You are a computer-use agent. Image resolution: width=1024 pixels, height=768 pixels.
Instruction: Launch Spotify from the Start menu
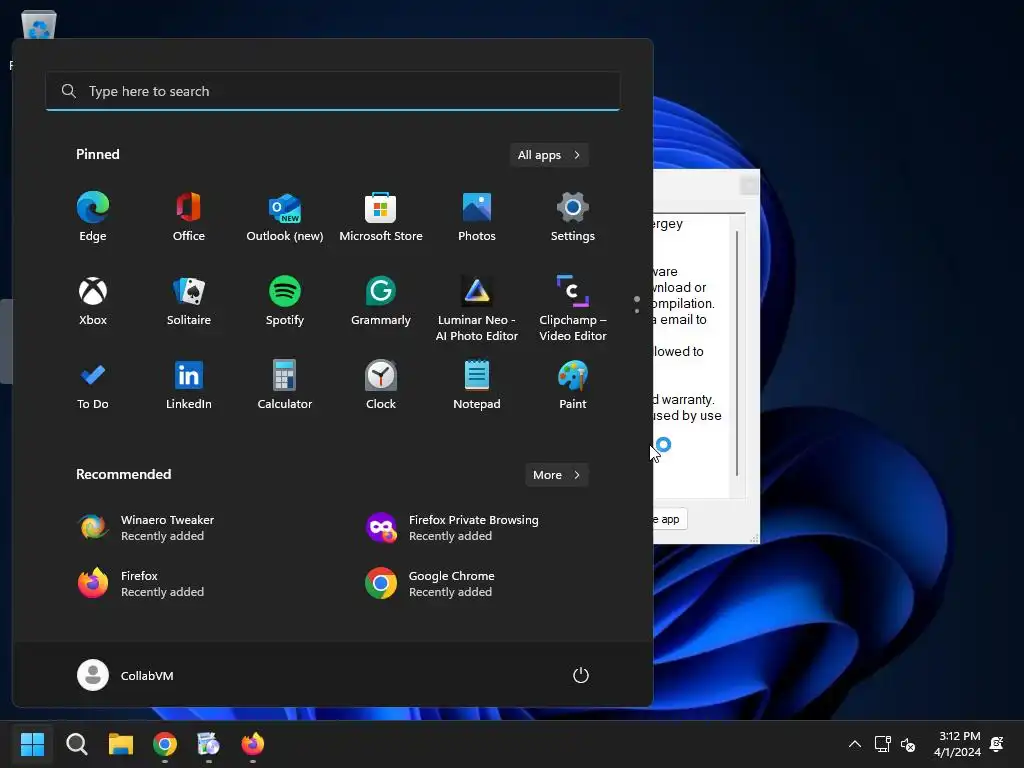pyautogui.click(x=285, y=301)
